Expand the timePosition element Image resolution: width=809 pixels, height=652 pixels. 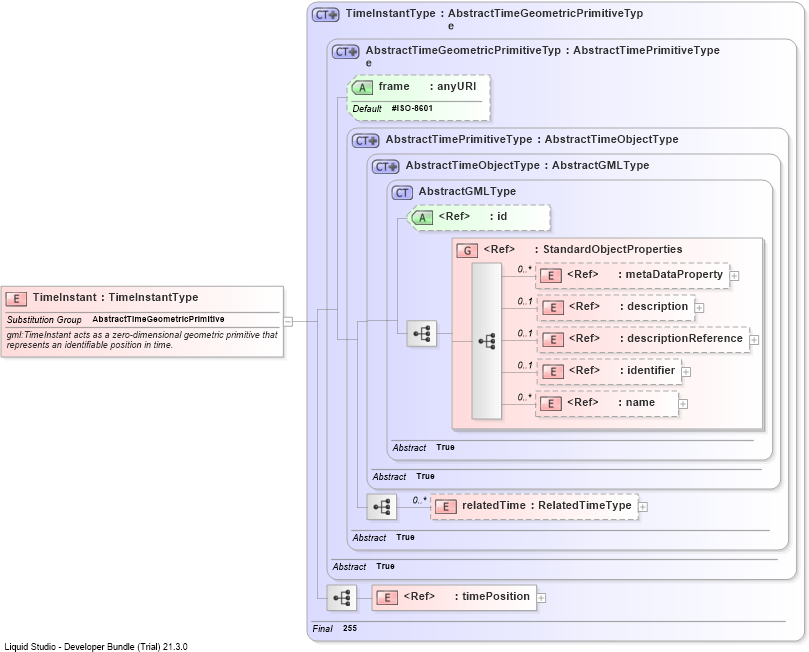[541, 598]
